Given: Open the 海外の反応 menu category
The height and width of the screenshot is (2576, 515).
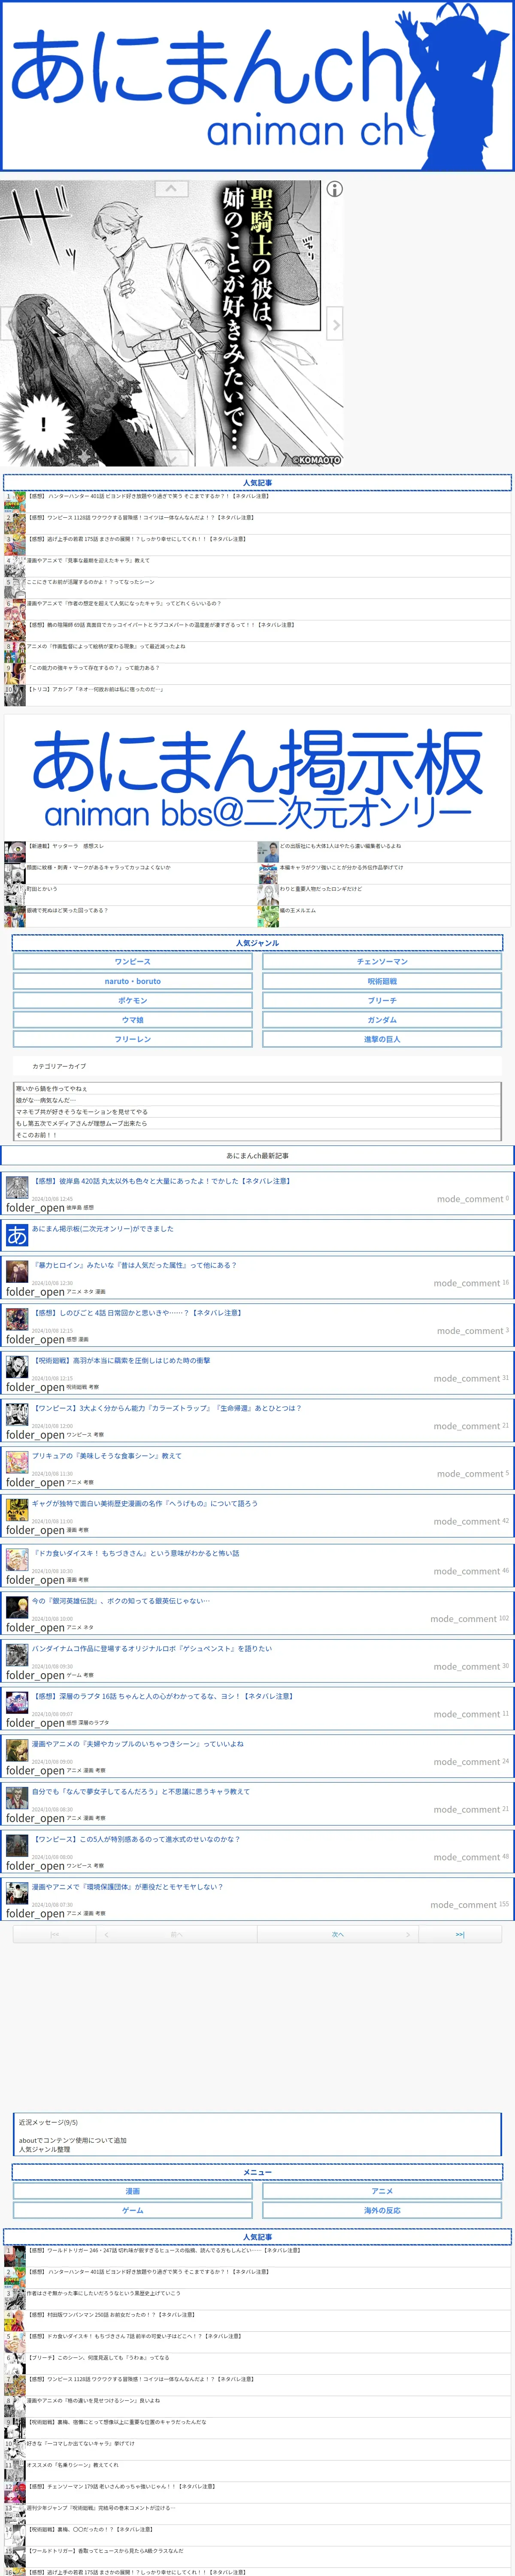Looking at the screenshot, I should pyautogui.click(x=382, y=2211).
